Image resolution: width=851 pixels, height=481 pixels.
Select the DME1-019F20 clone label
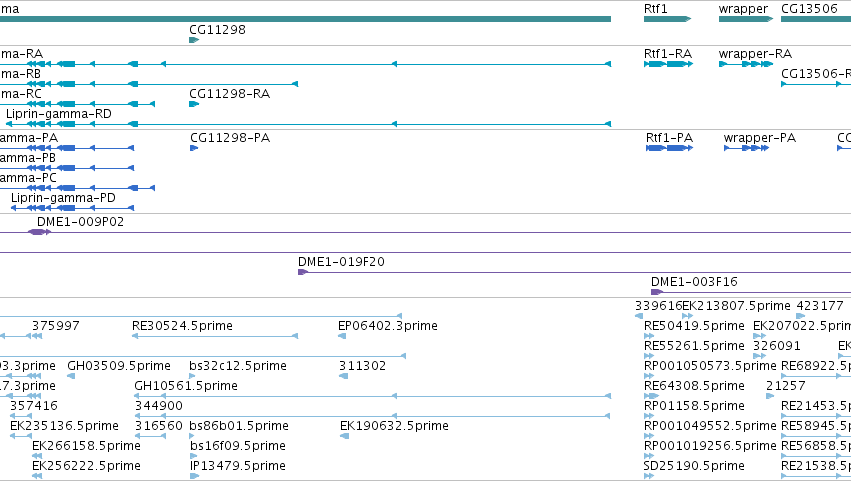click(341, 262)
